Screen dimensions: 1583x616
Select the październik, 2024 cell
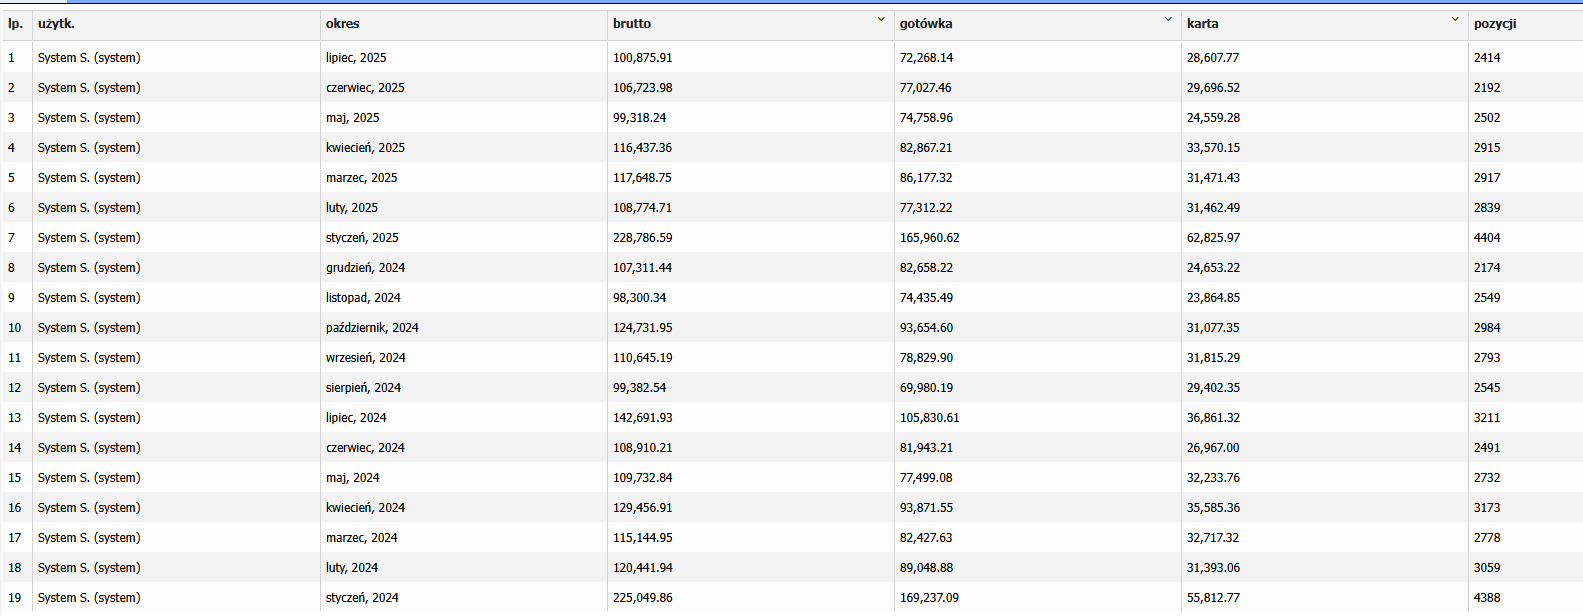click(x=372, y=328)
